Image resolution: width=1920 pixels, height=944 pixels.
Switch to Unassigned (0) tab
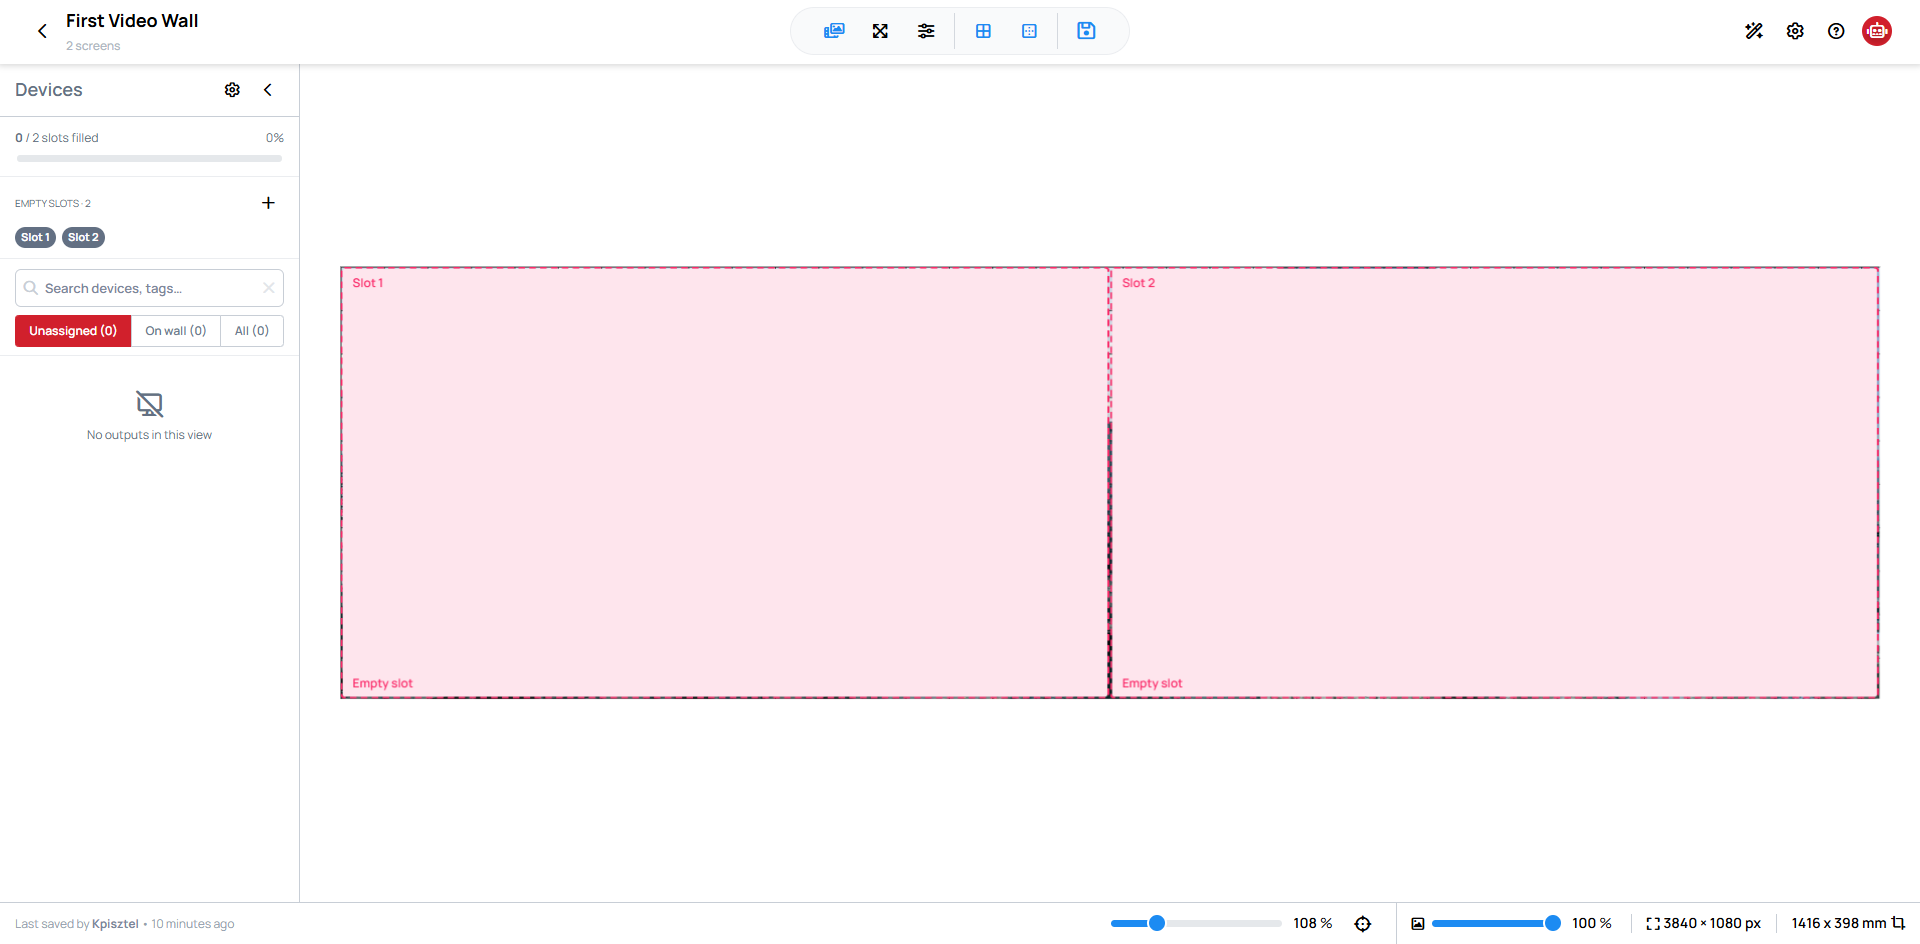pyautogui.click(x=73, y=331)
